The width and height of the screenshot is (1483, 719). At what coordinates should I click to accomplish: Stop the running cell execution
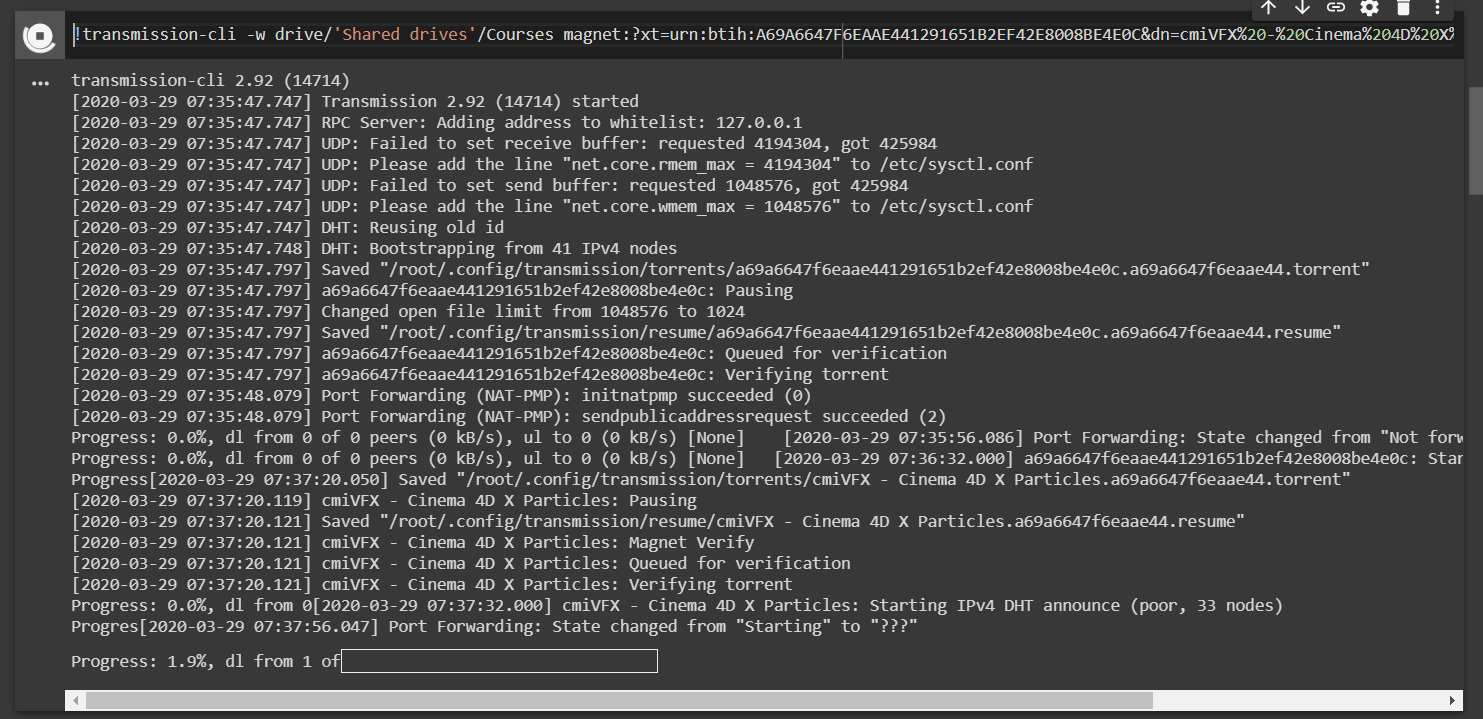pos(39,38)
